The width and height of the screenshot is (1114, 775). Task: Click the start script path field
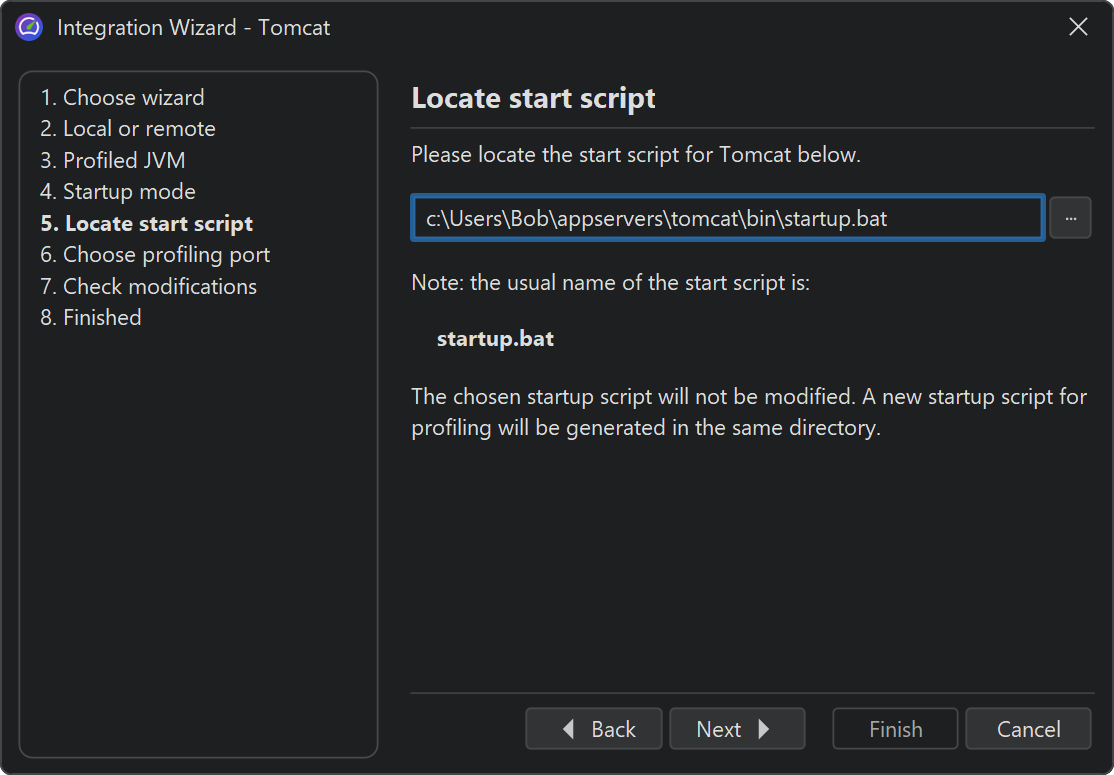(x=728, y=218)
